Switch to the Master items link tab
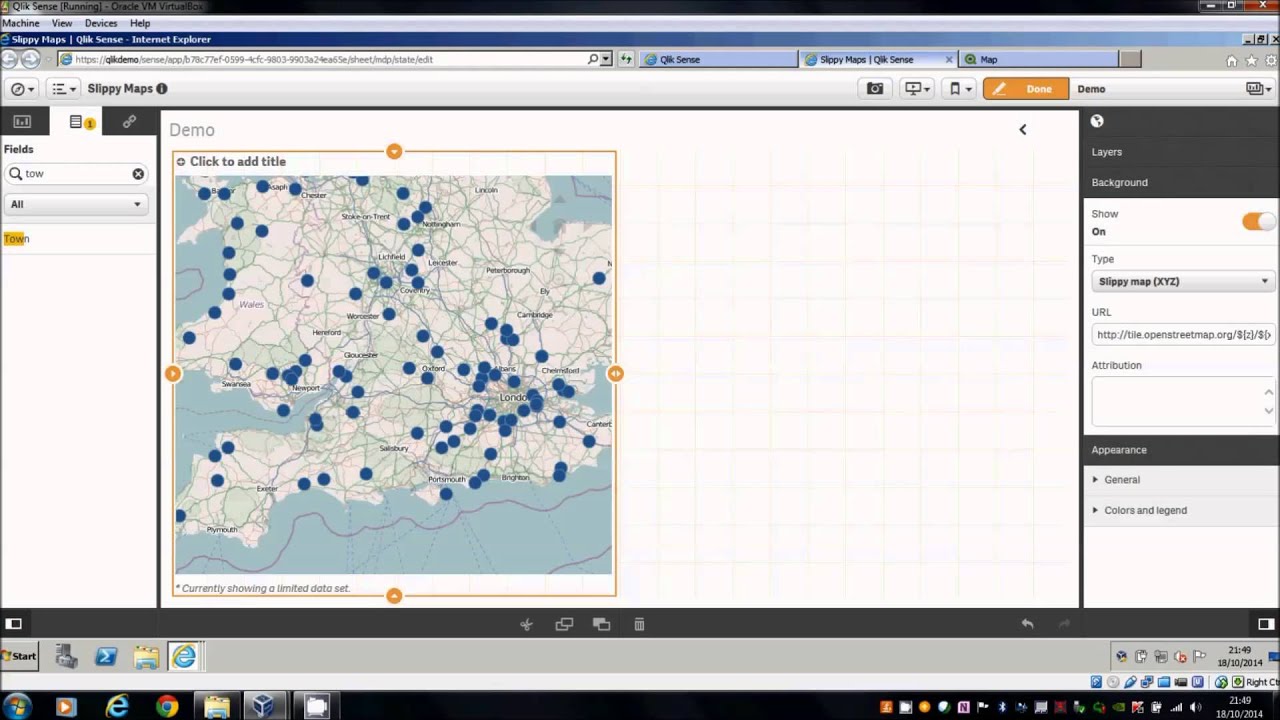Screen dimensions: 1280x720 coord(129,122)
